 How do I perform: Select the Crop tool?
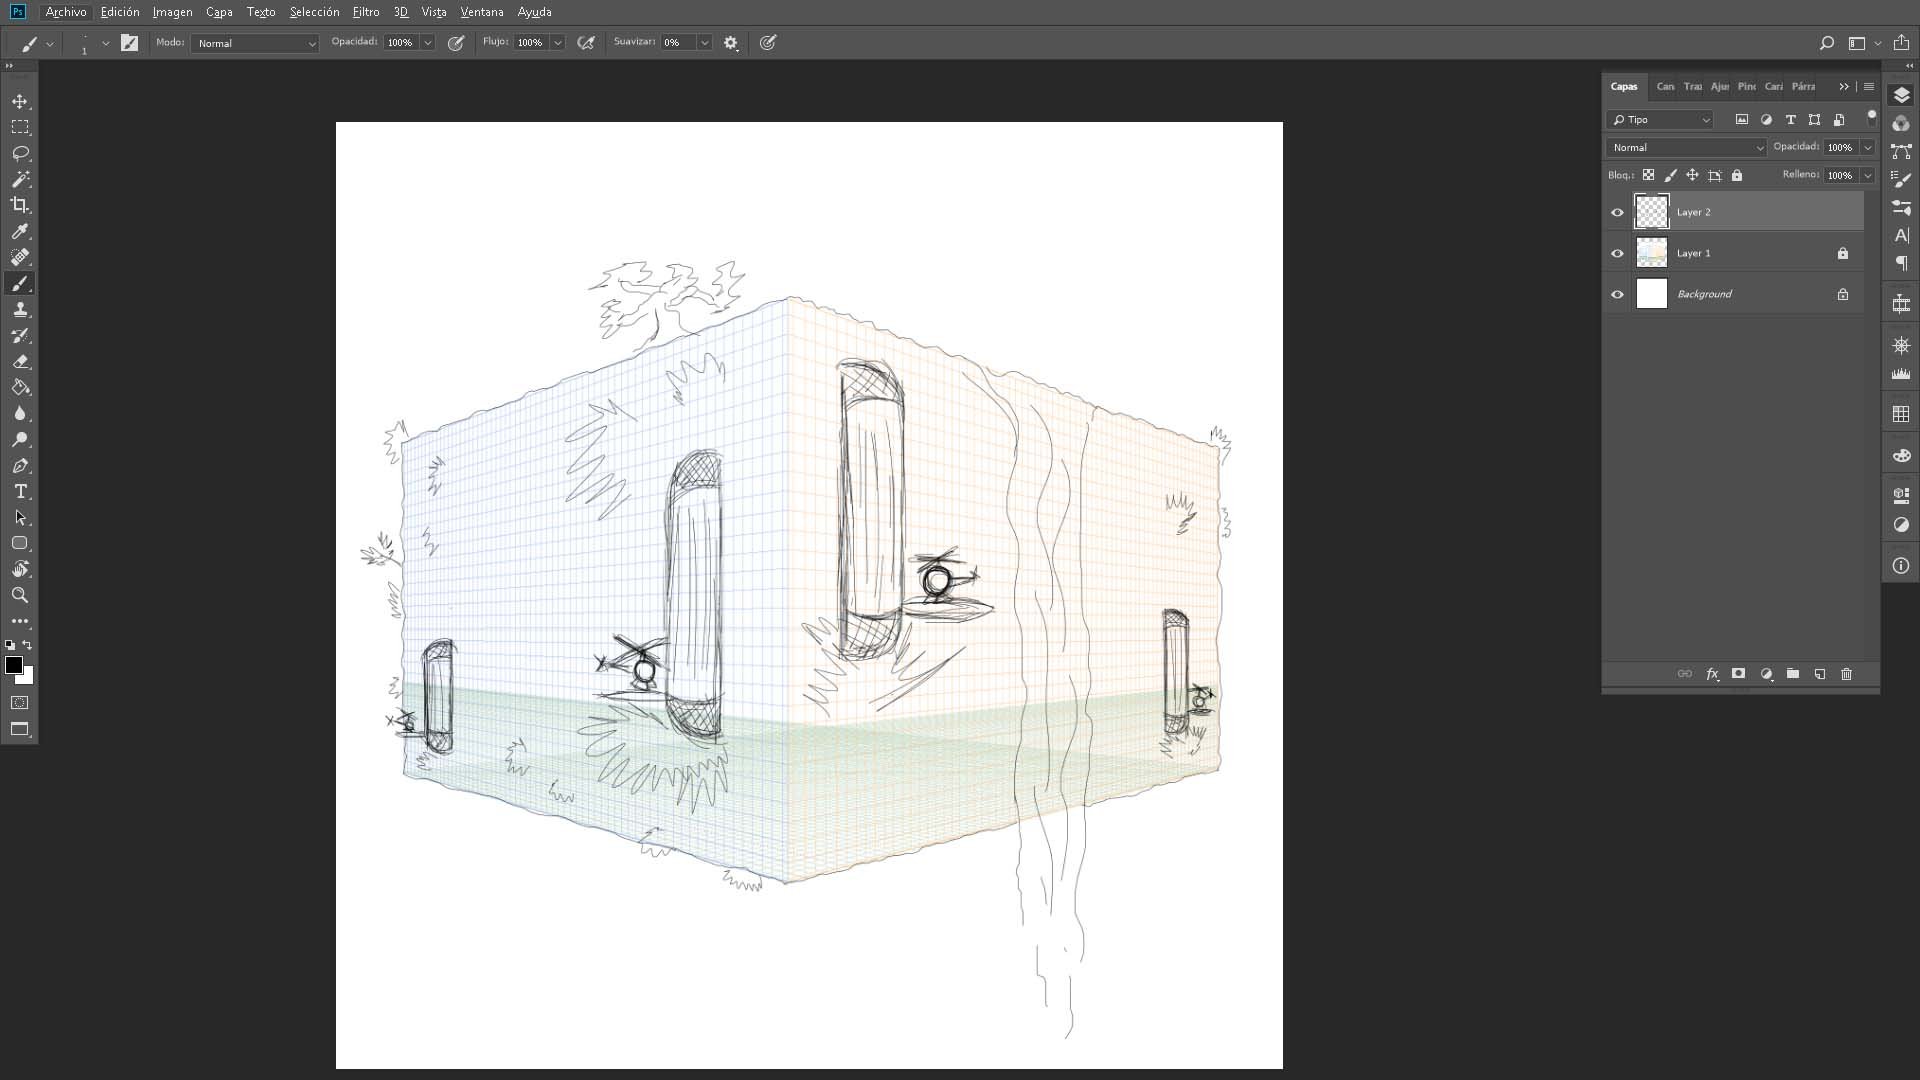pos(20,205)
